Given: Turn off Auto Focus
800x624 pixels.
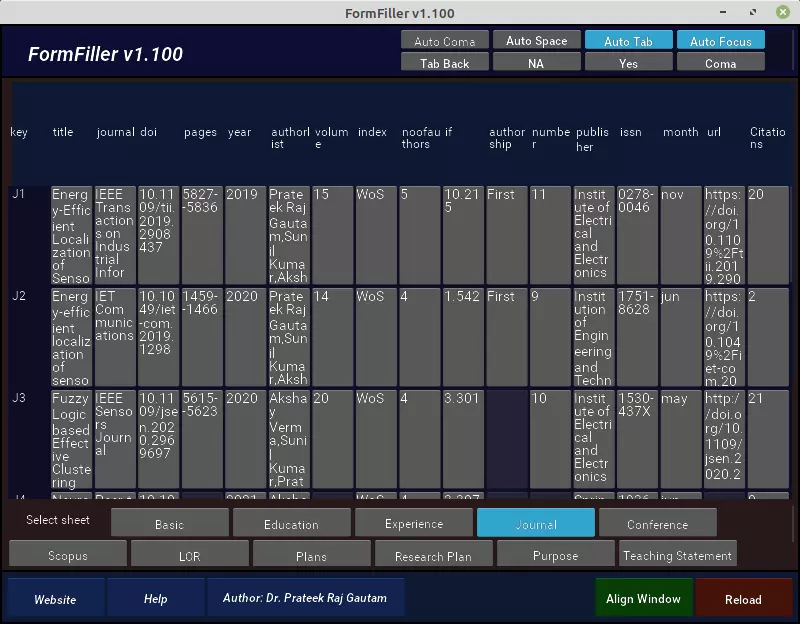Looking at the screenshot, I should pyautogui.click(x=720, y=41).
